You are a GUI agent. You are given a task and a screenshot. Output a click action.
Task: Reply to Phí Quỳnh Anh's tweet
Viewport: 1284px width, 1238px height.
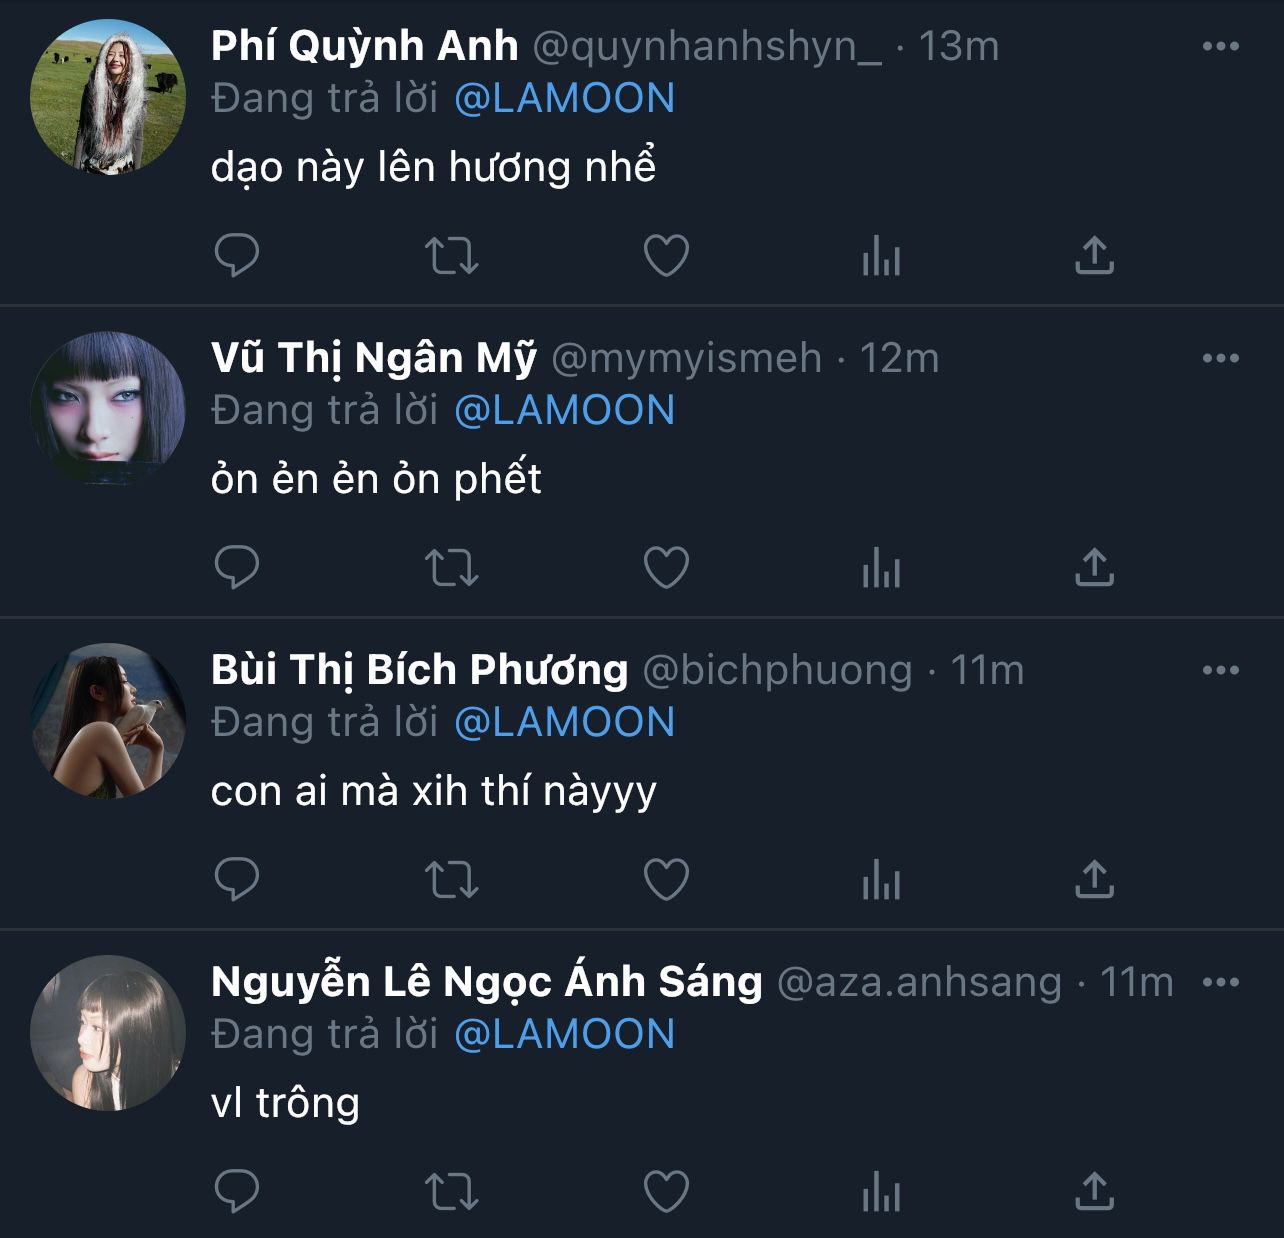click(x=237, y=256)
